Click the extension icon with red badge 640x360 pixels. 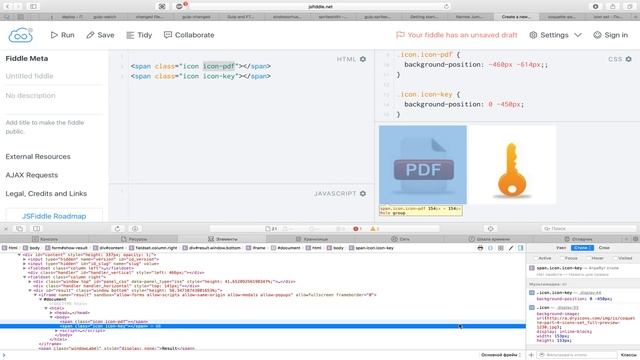tap(180, 6)
